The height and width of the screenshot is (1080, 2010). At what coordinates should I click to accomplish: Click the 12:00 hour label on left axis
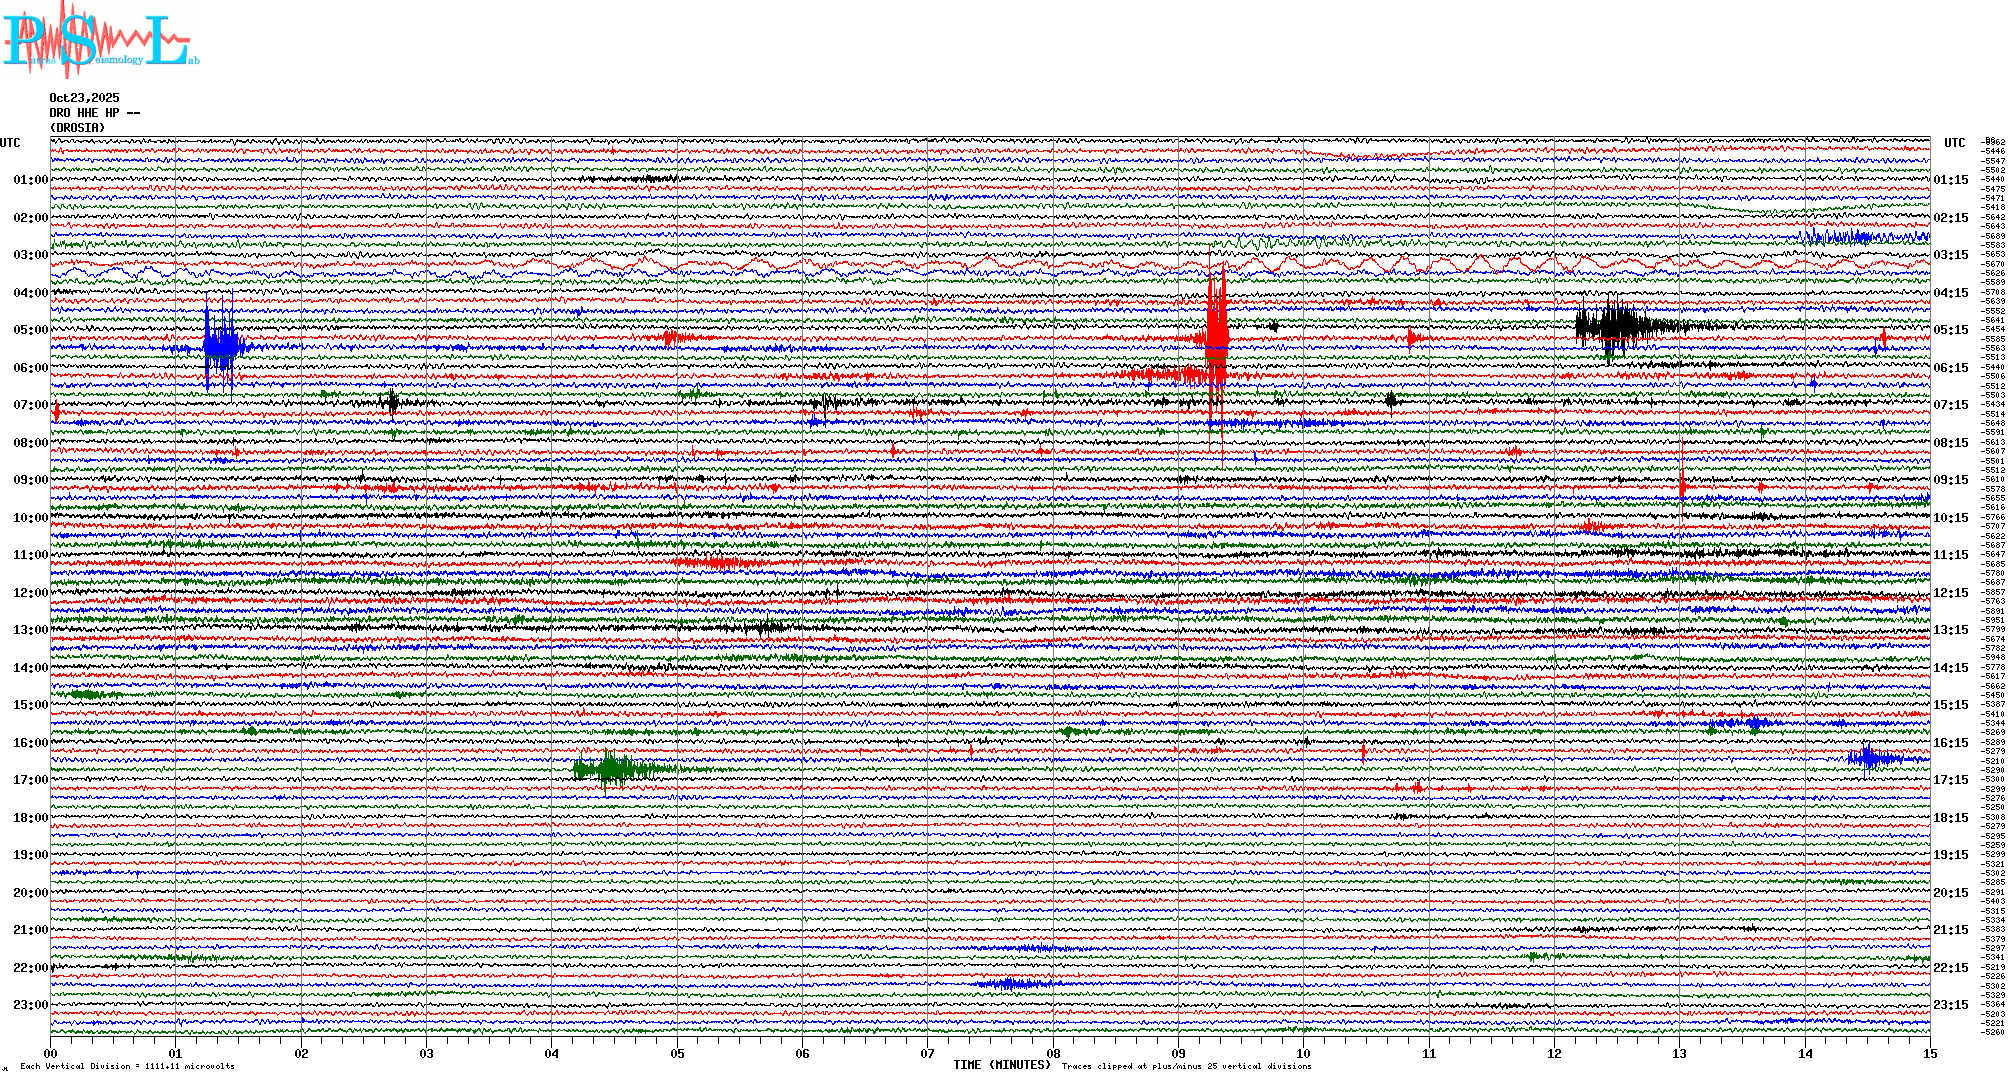[x=30, y=593]
